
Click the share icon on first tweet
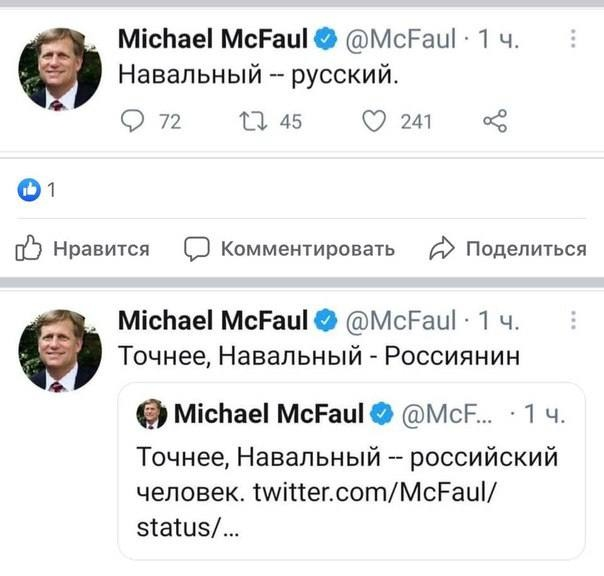[494, 122]
